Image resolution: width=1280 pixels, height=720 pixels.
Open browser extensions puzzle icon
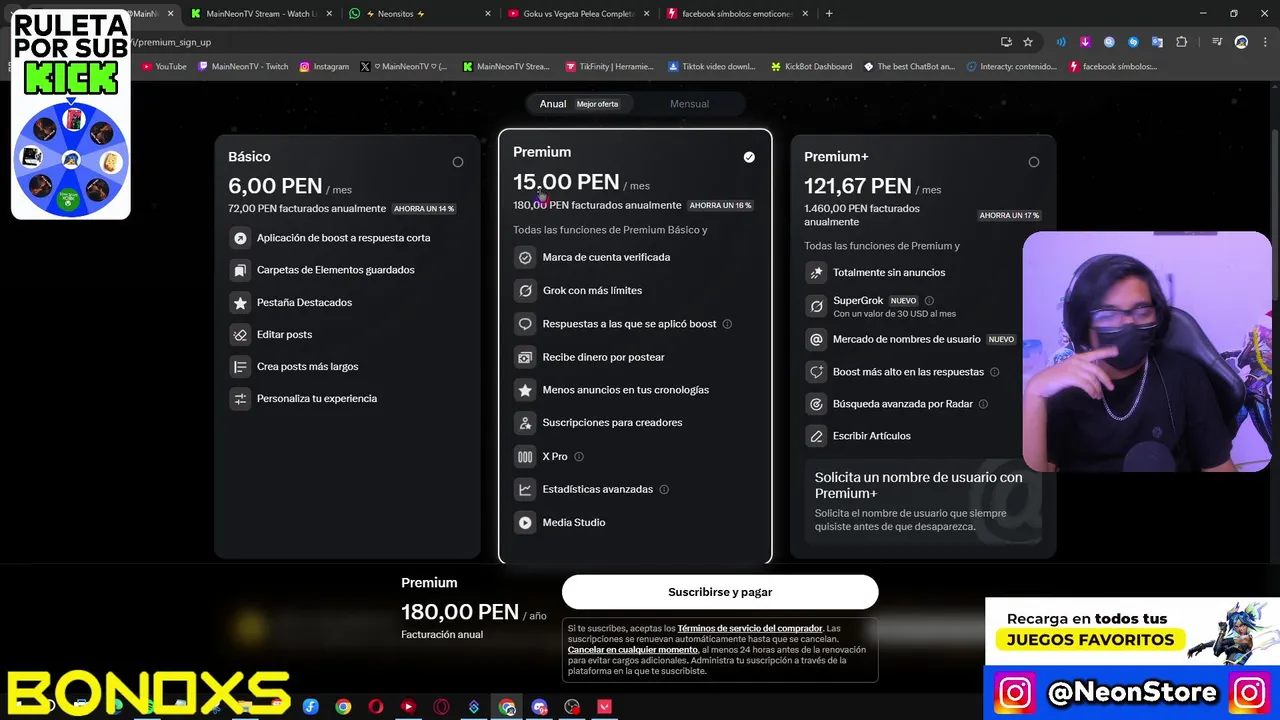(1182, 42)
